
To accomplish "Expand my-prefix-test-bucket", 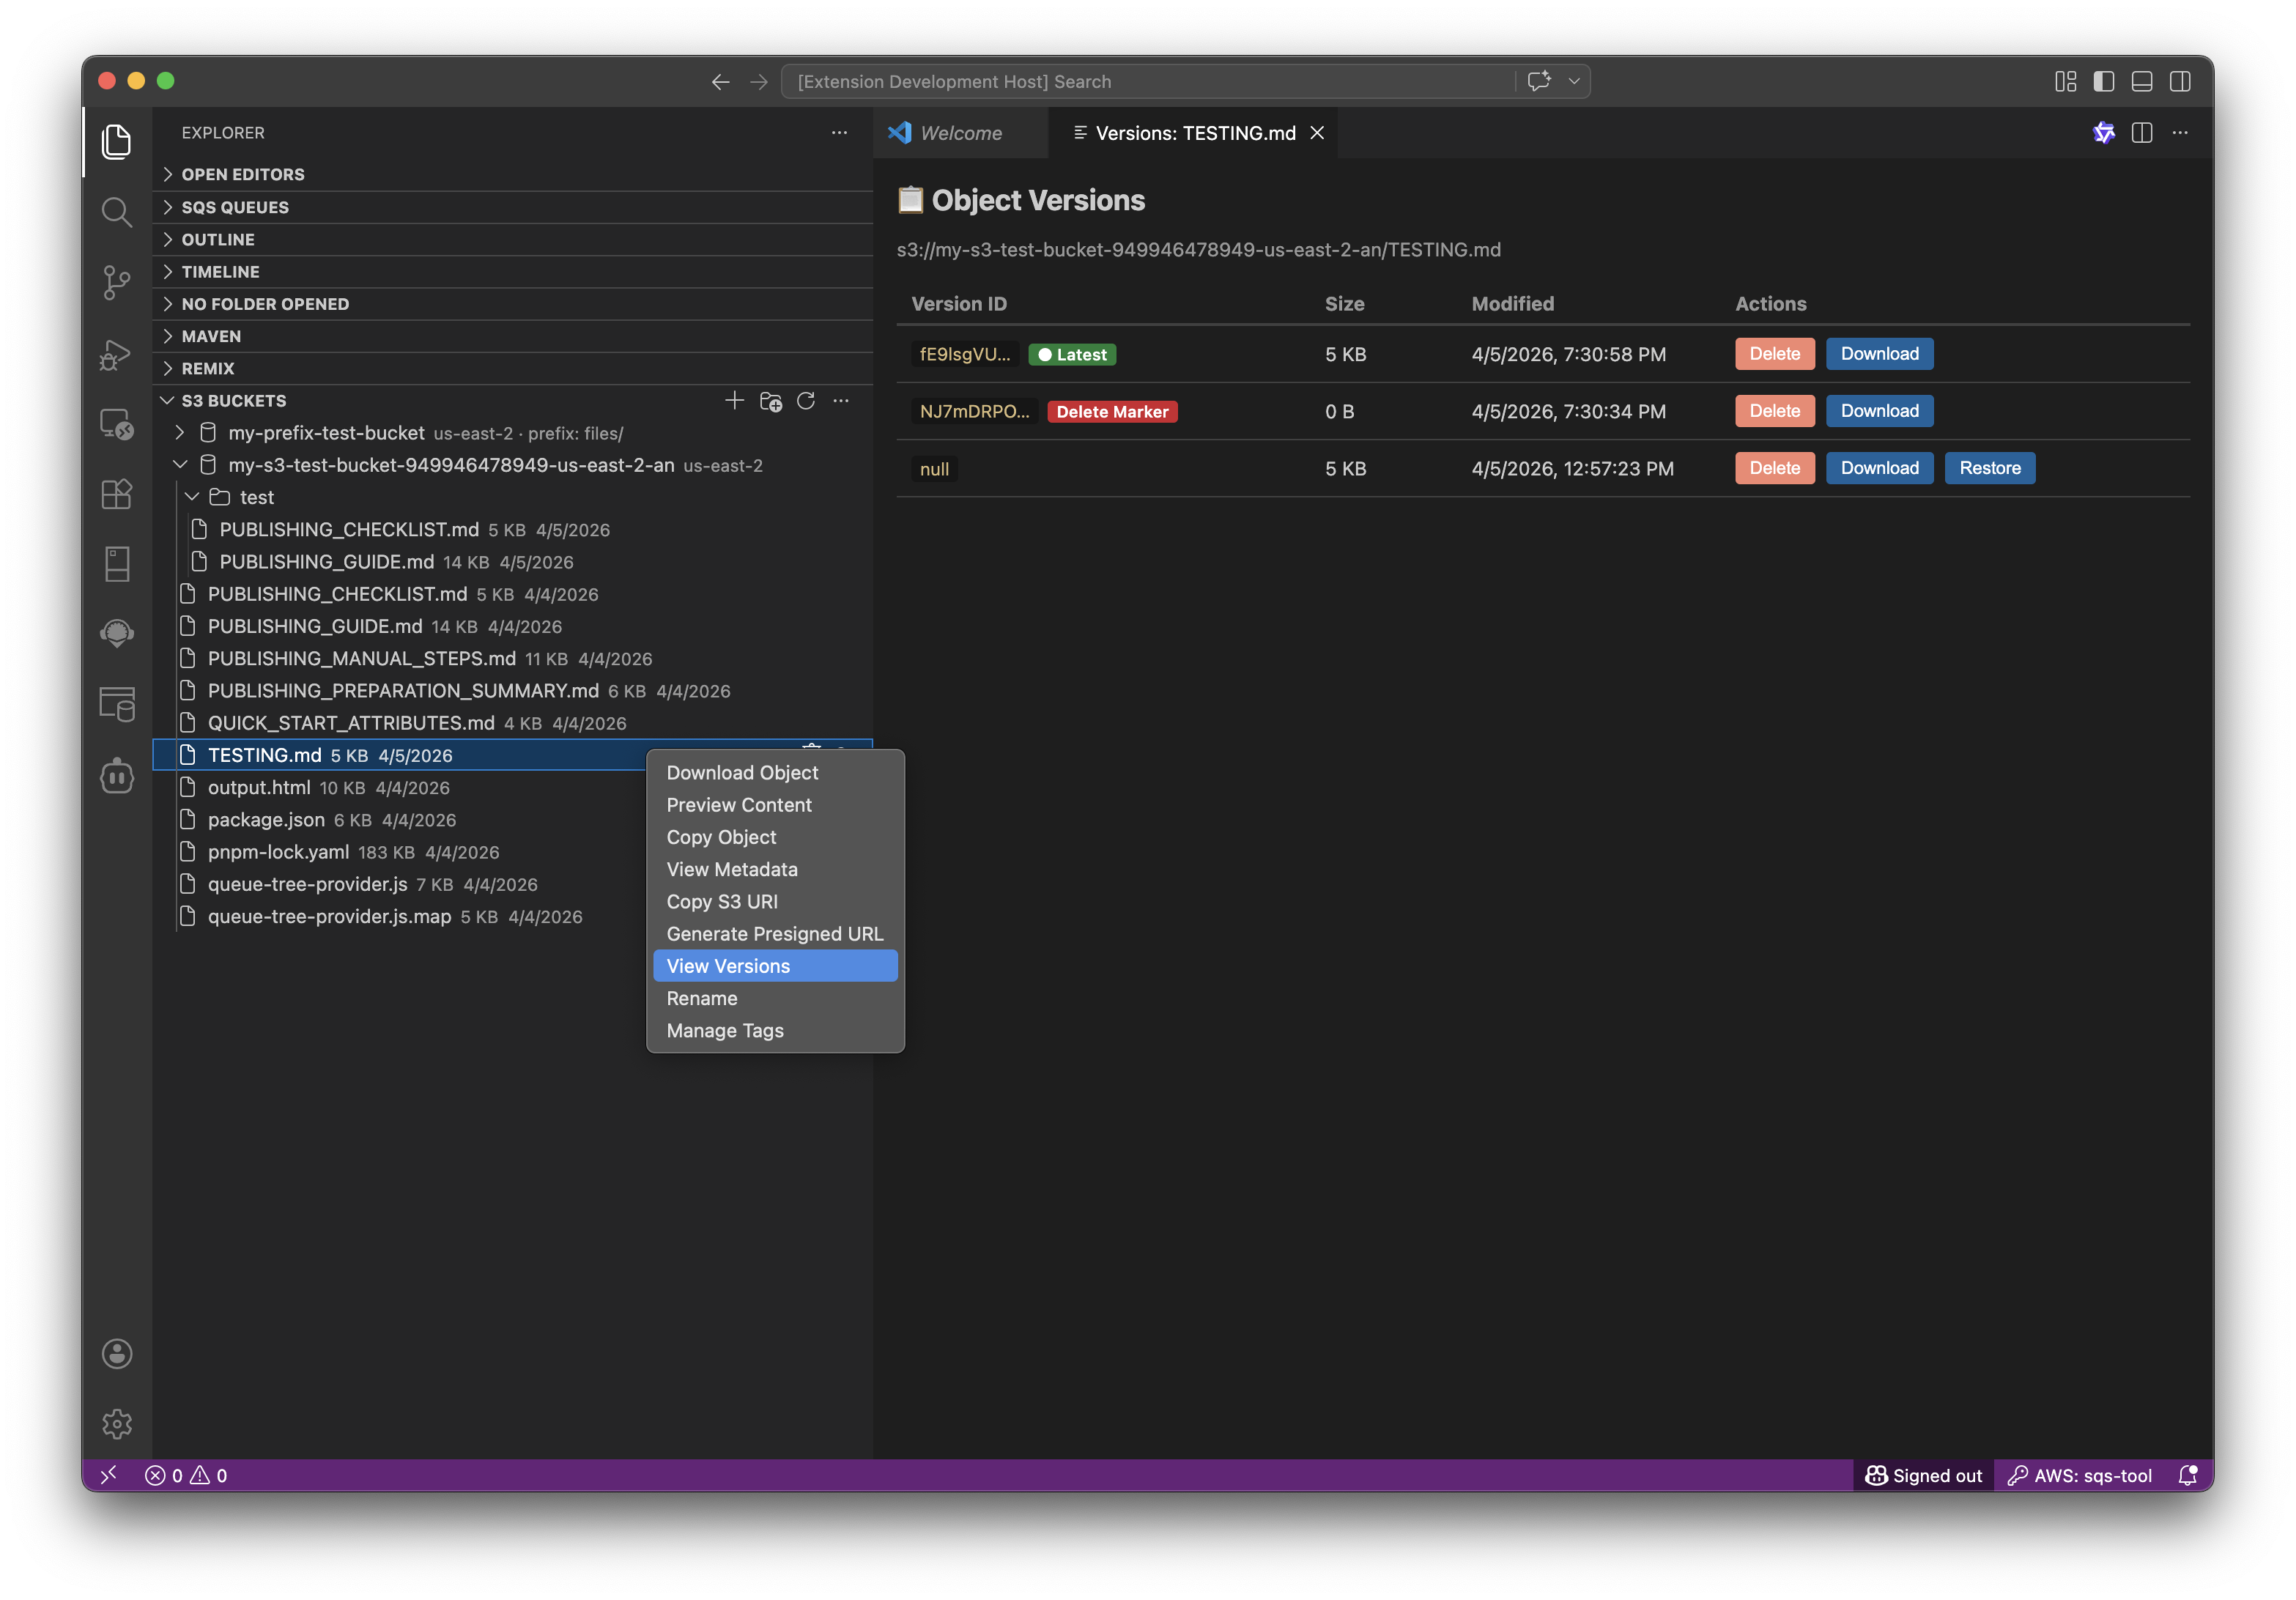I will 180,433.
